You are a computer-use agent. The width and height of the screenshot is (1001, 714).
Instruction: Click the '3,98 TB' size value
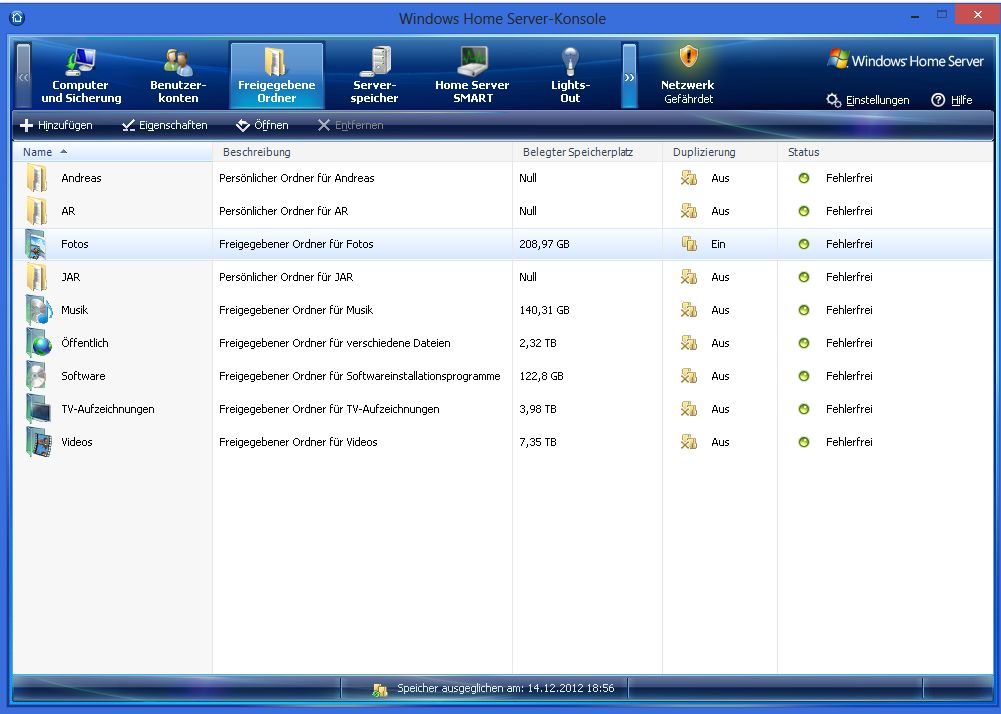point(538,409)
